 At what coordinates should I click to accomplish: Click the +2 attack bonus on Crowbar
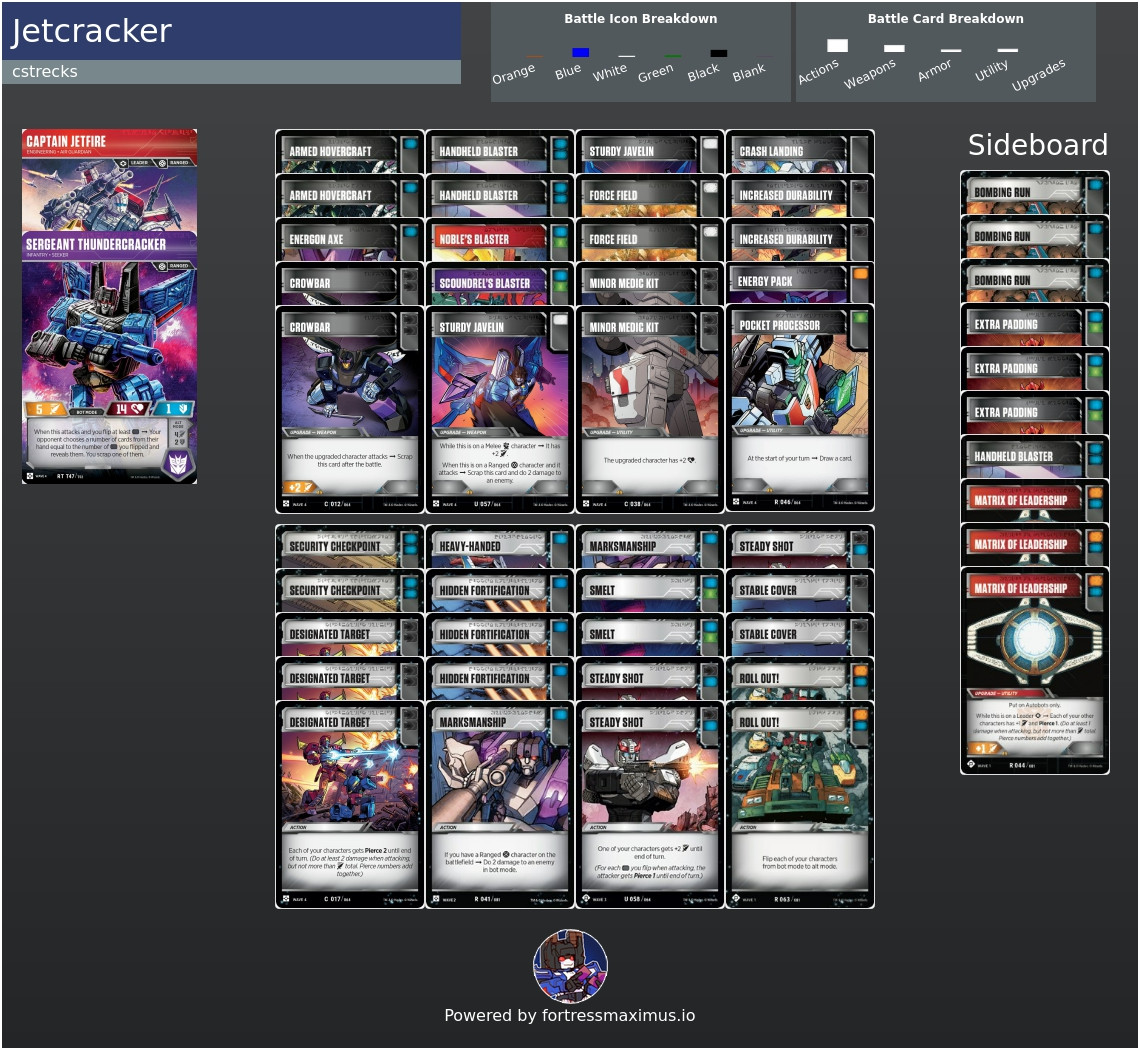[x=300, y=487]
